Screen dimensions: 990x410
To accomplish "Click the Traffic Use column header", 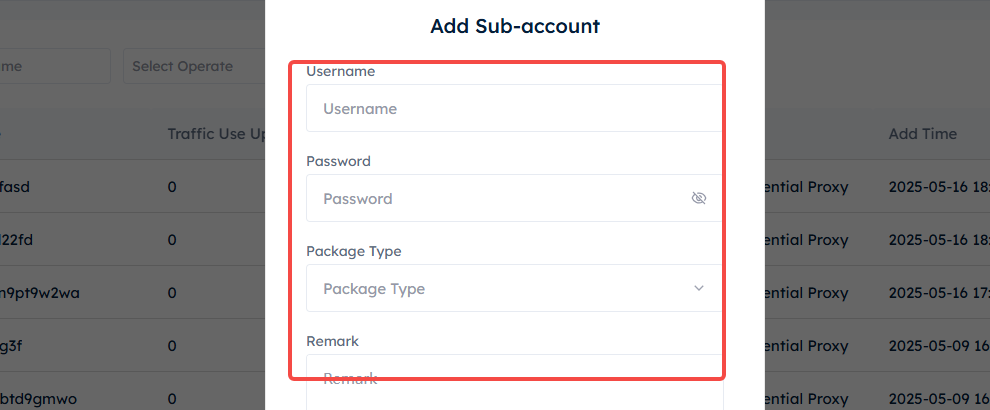I will pos(216,134).
